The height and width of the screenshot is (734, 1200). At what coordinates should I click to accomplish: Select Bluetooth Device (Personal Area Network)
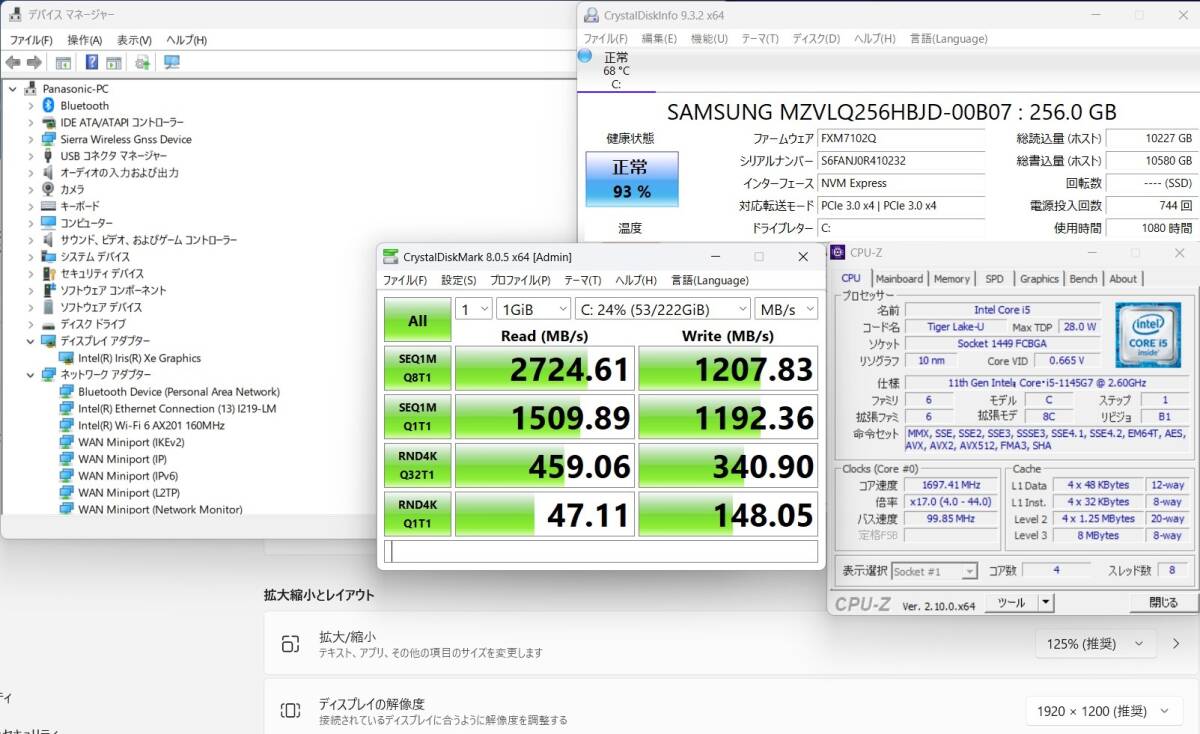pos(179,392)
